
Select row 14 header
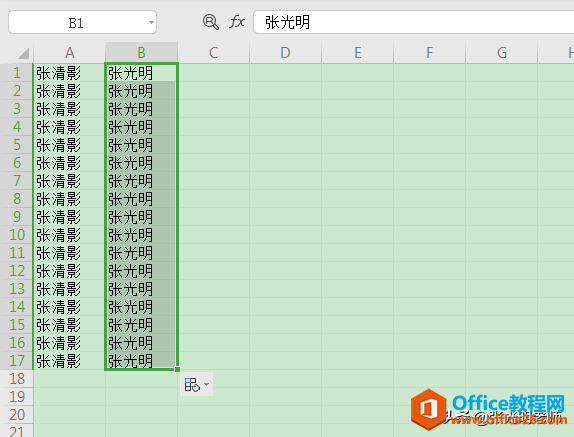coord(17,307)
